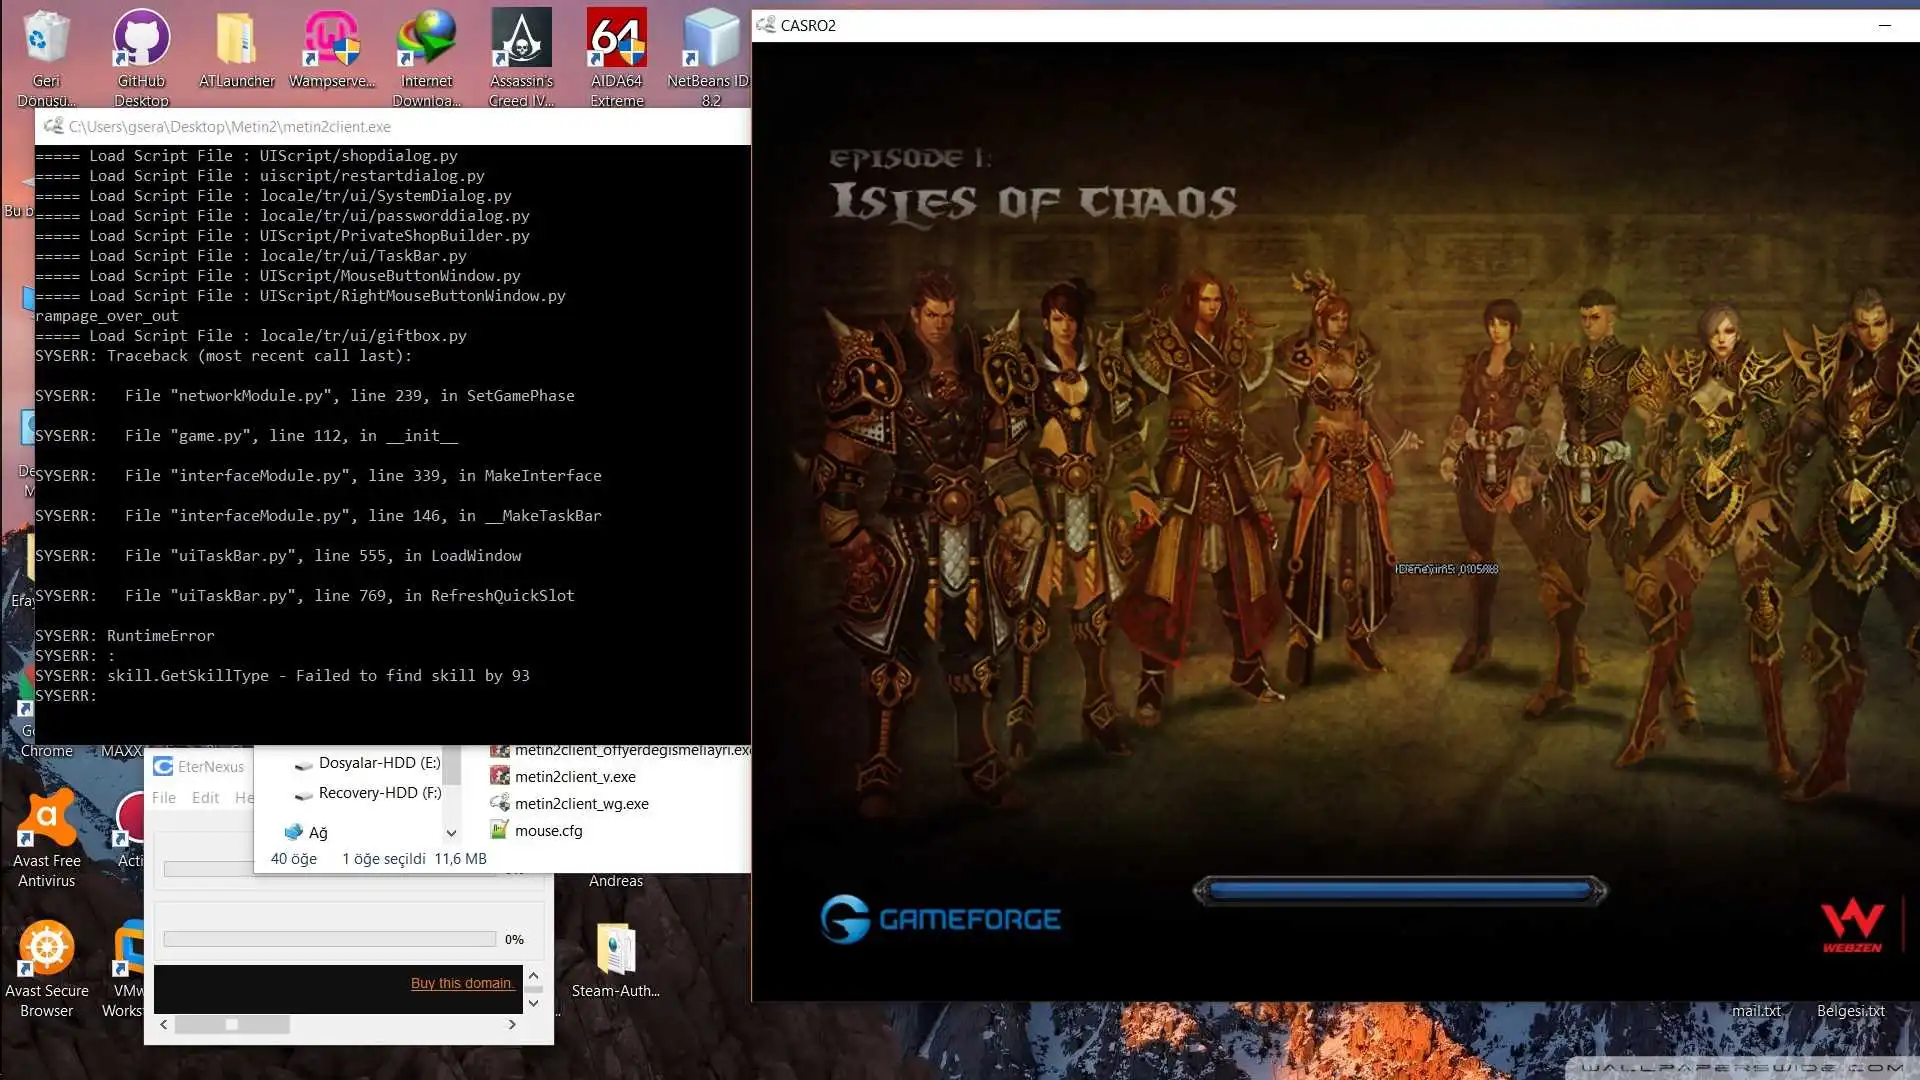
Task: Open the Edit menu in EterNexus
Action: [x=205, y=797]
